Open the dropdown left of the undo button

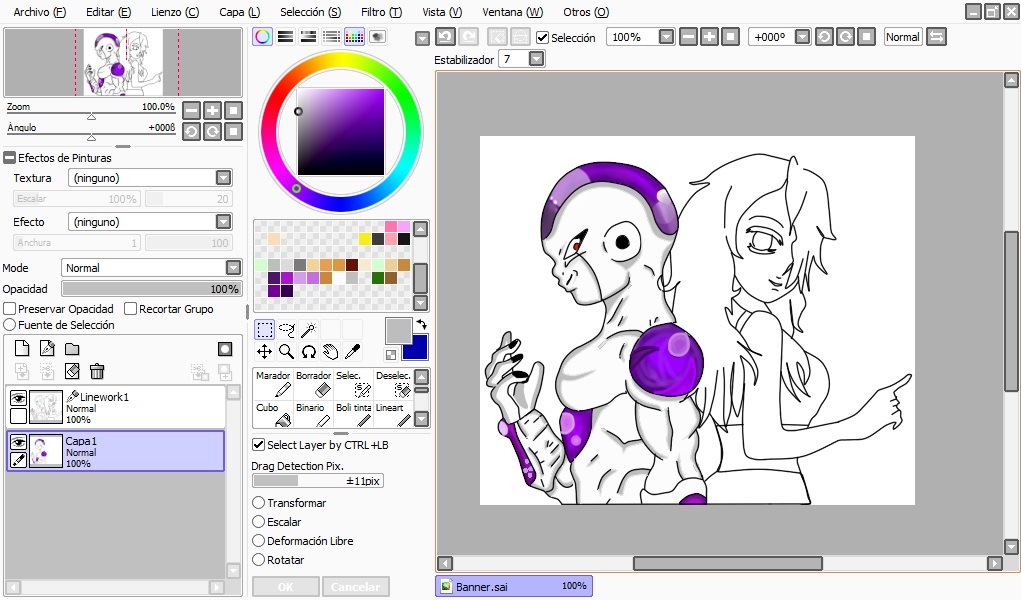423,39
